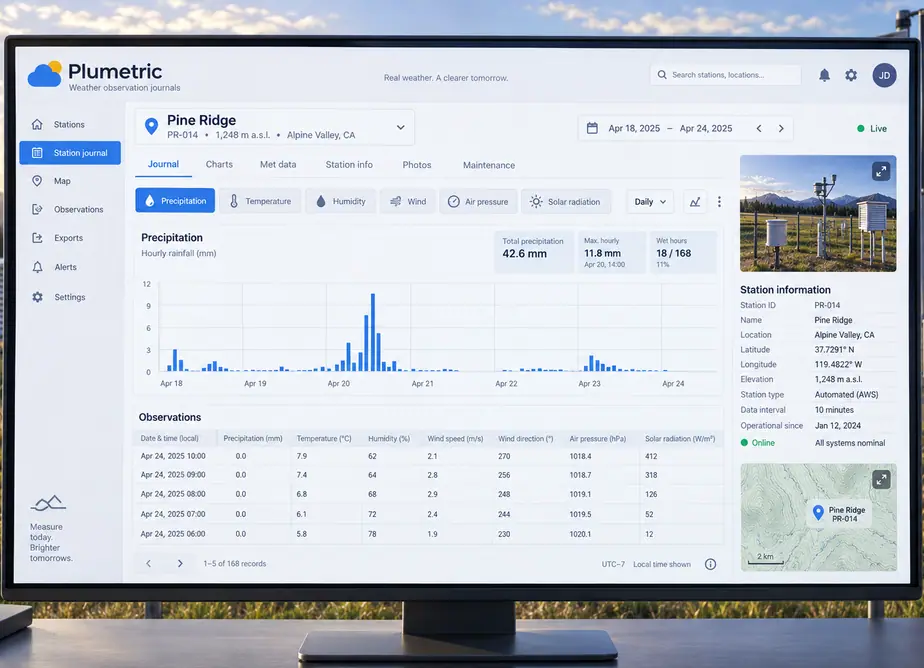Click the Plumetric cloud logo
924x668 pixels.
45,74
